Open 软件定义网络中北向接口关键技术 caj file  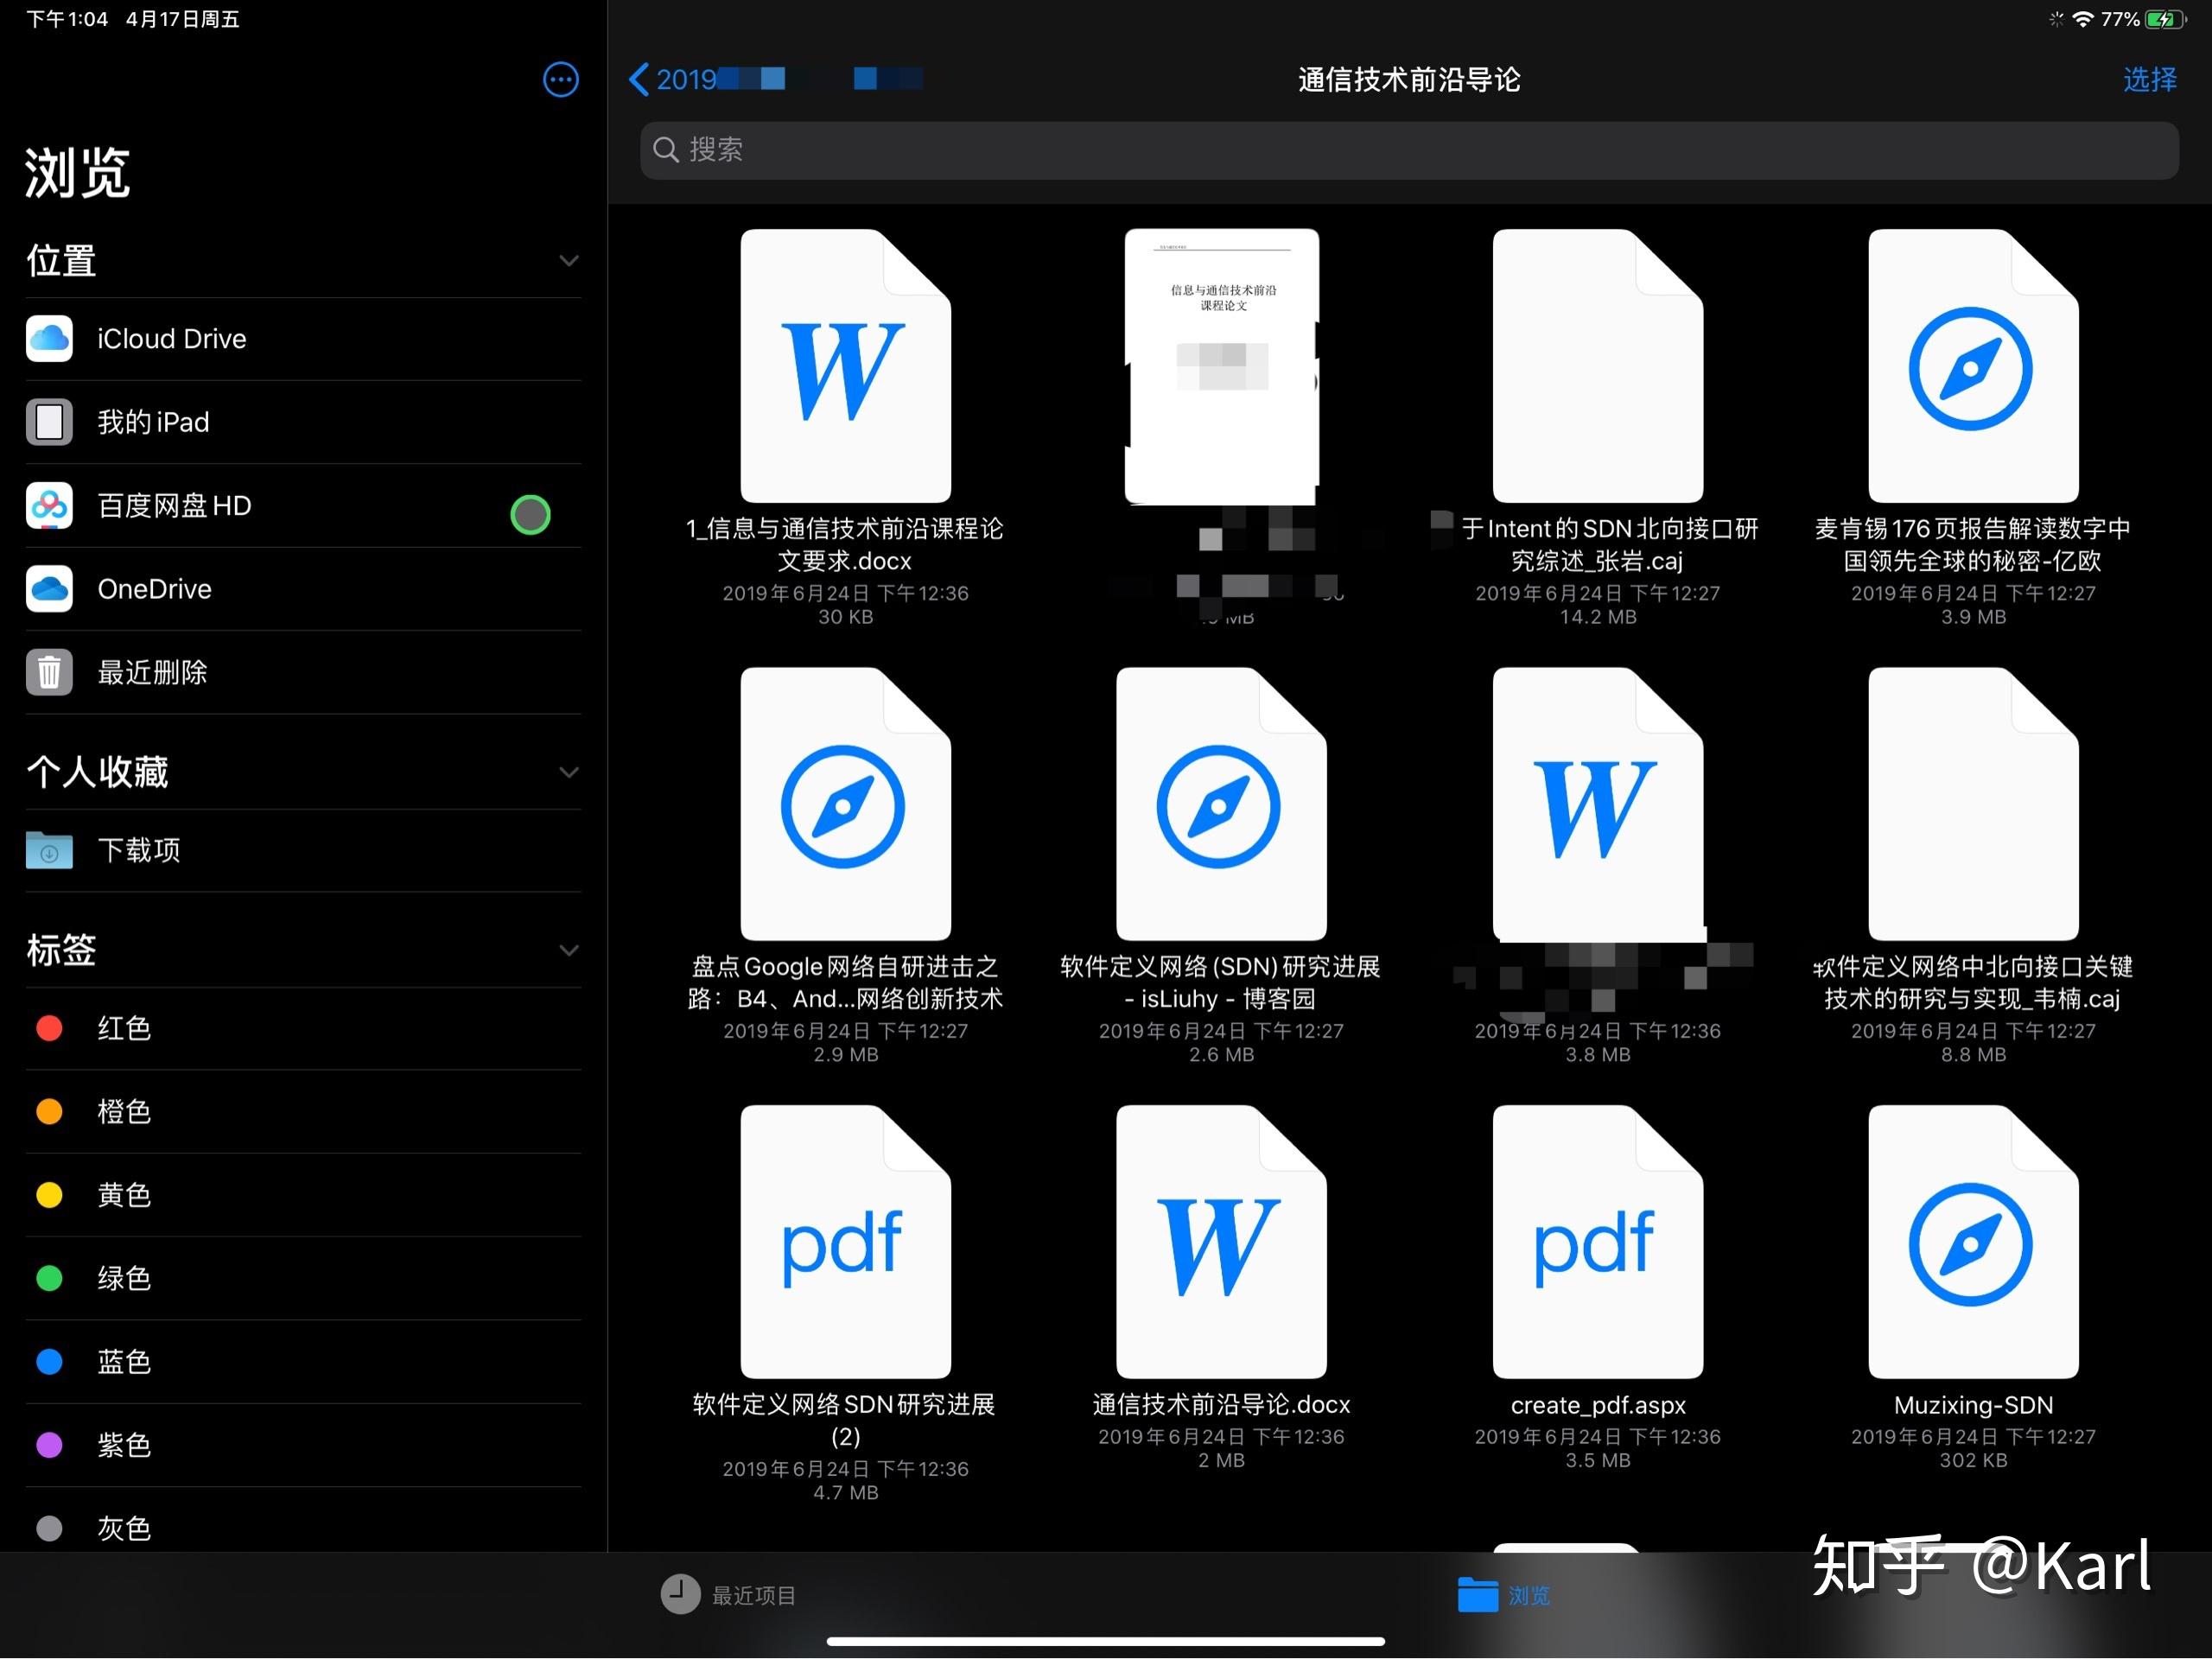[1973, 804]
